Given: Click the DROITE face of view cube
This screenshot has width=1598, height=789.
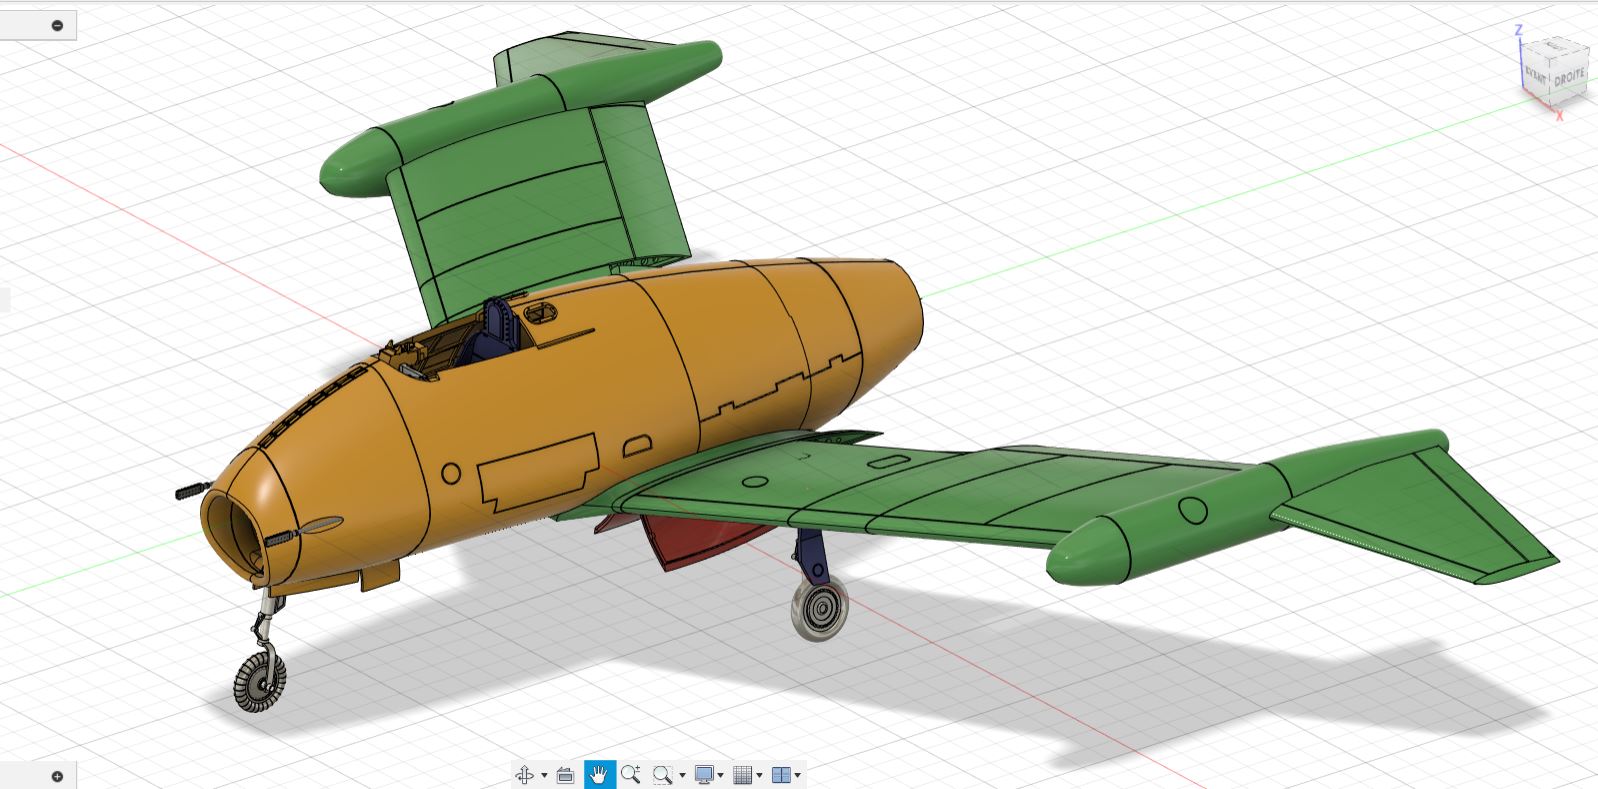Looking at the screenshot, I should coord(1569,77).
